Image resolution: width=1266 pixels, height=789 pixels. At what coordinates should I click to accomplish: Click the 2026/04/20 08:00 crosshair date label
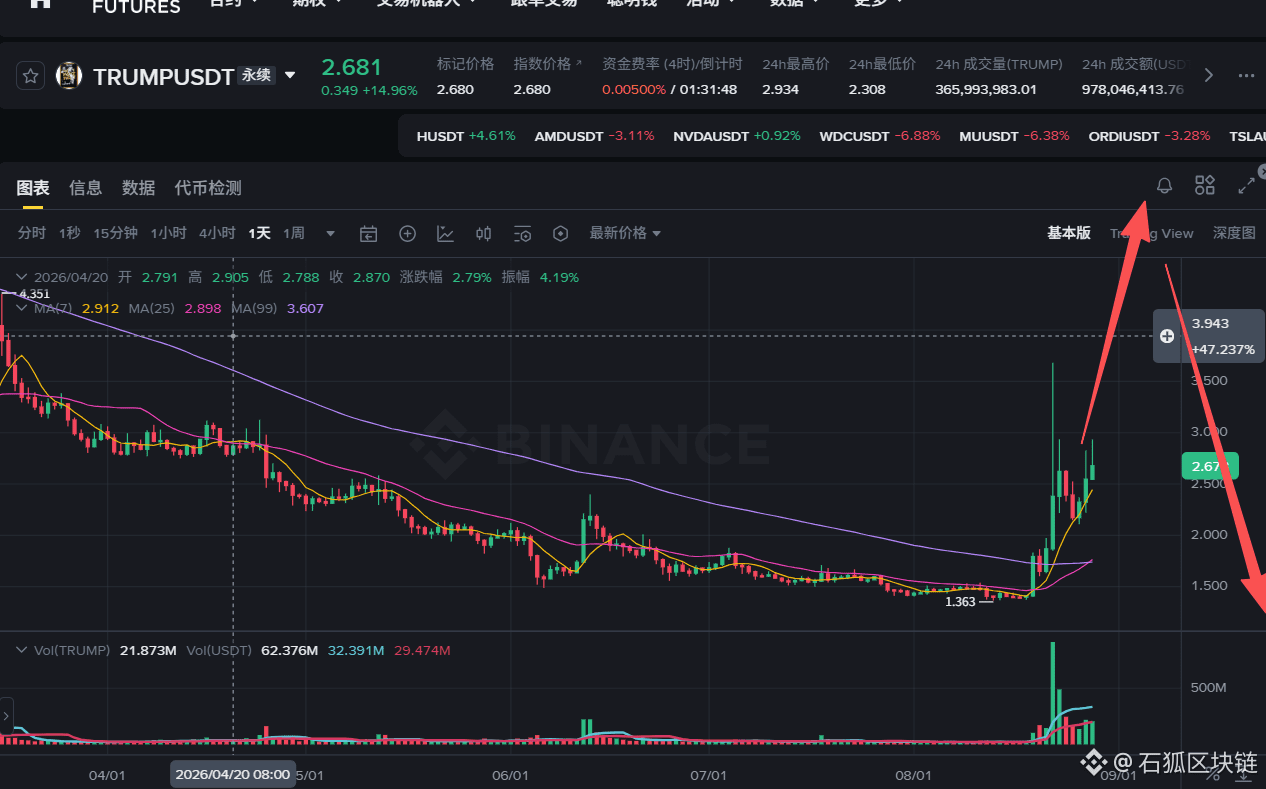233,774
